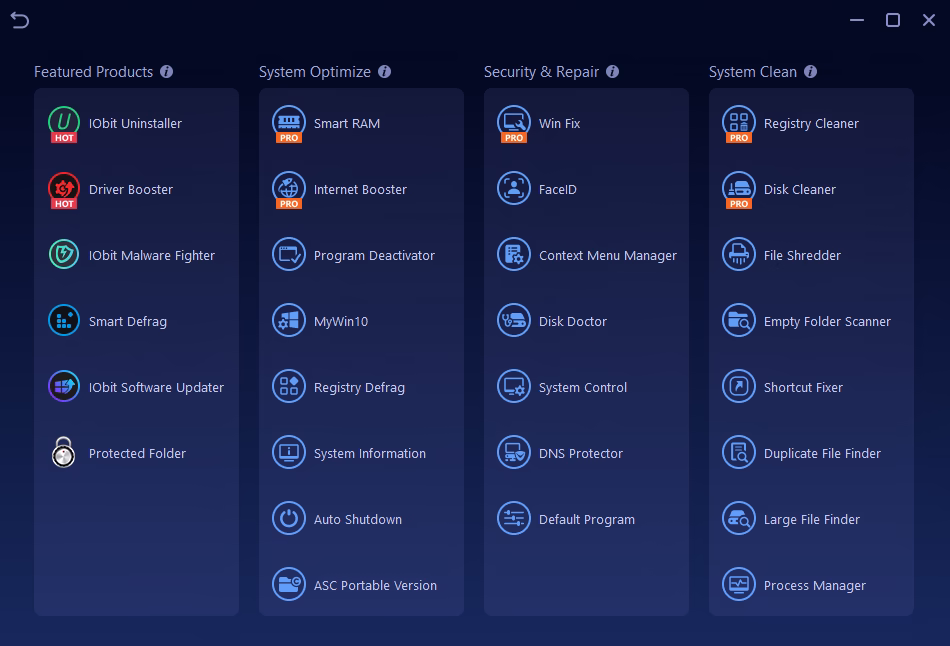Open the IObit Uninstaller icon
The height and width of the screenshot is (646, 950).
click(64, 123)
